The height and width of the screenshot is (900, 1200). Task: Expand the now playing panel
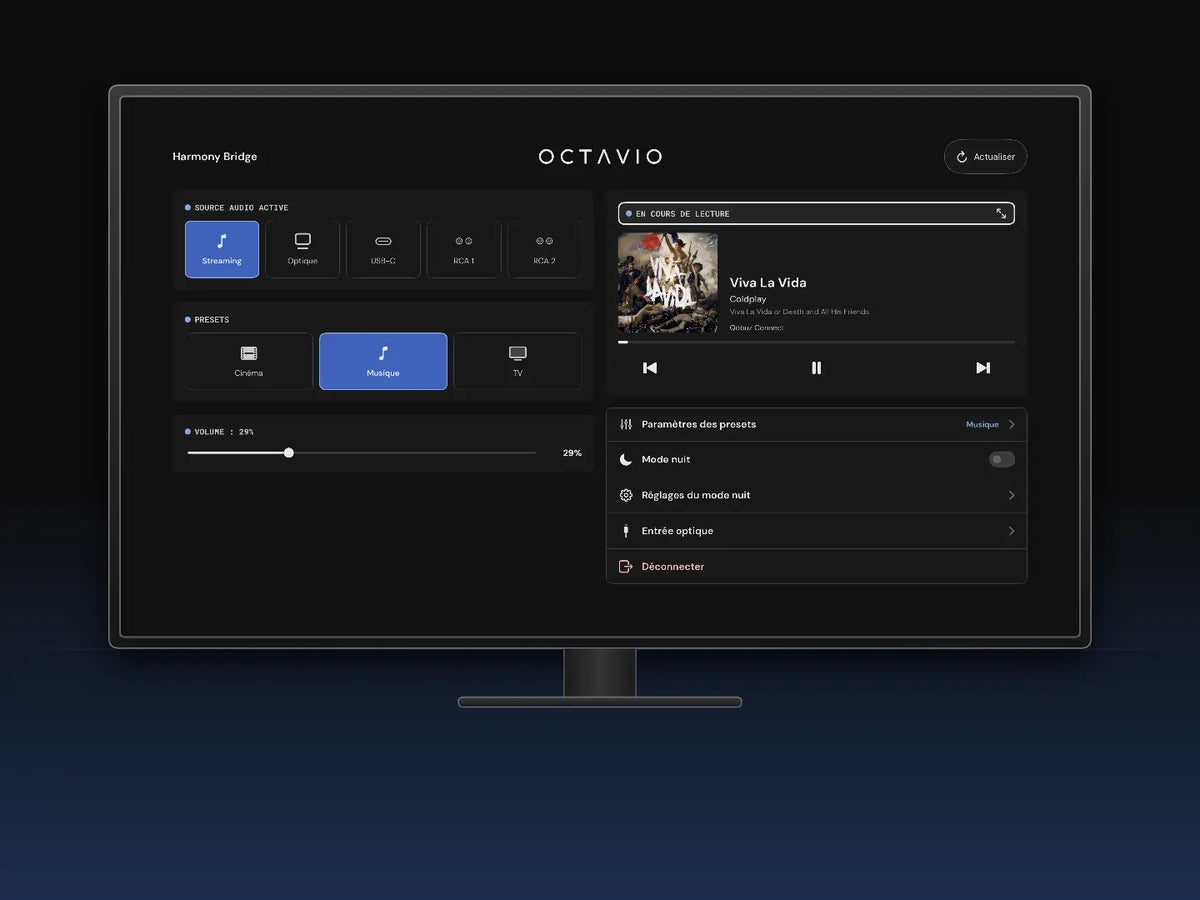[x=1001, y=213]
